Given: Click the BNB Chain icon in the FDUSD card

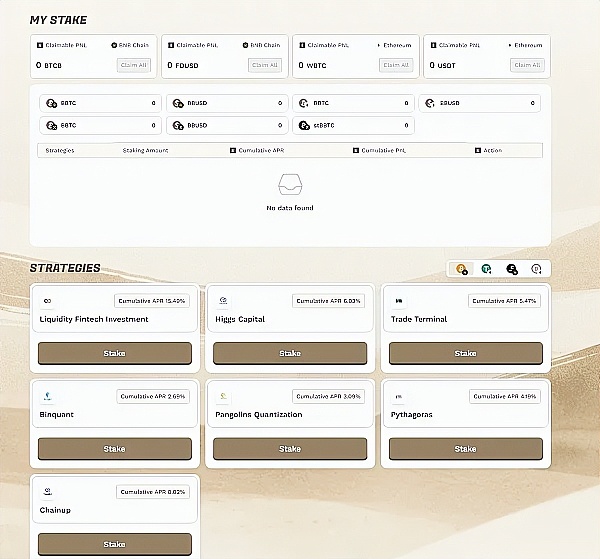Looking at the screenshot, I should pyautogui.click(x=245, y=45).
